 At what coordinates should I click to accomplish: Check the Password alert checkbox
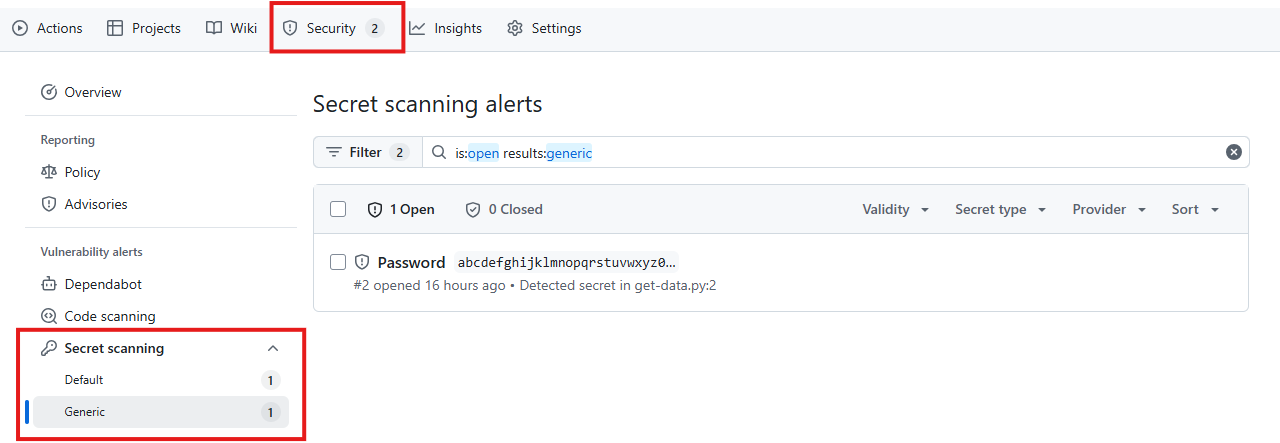tap(338, 262)
